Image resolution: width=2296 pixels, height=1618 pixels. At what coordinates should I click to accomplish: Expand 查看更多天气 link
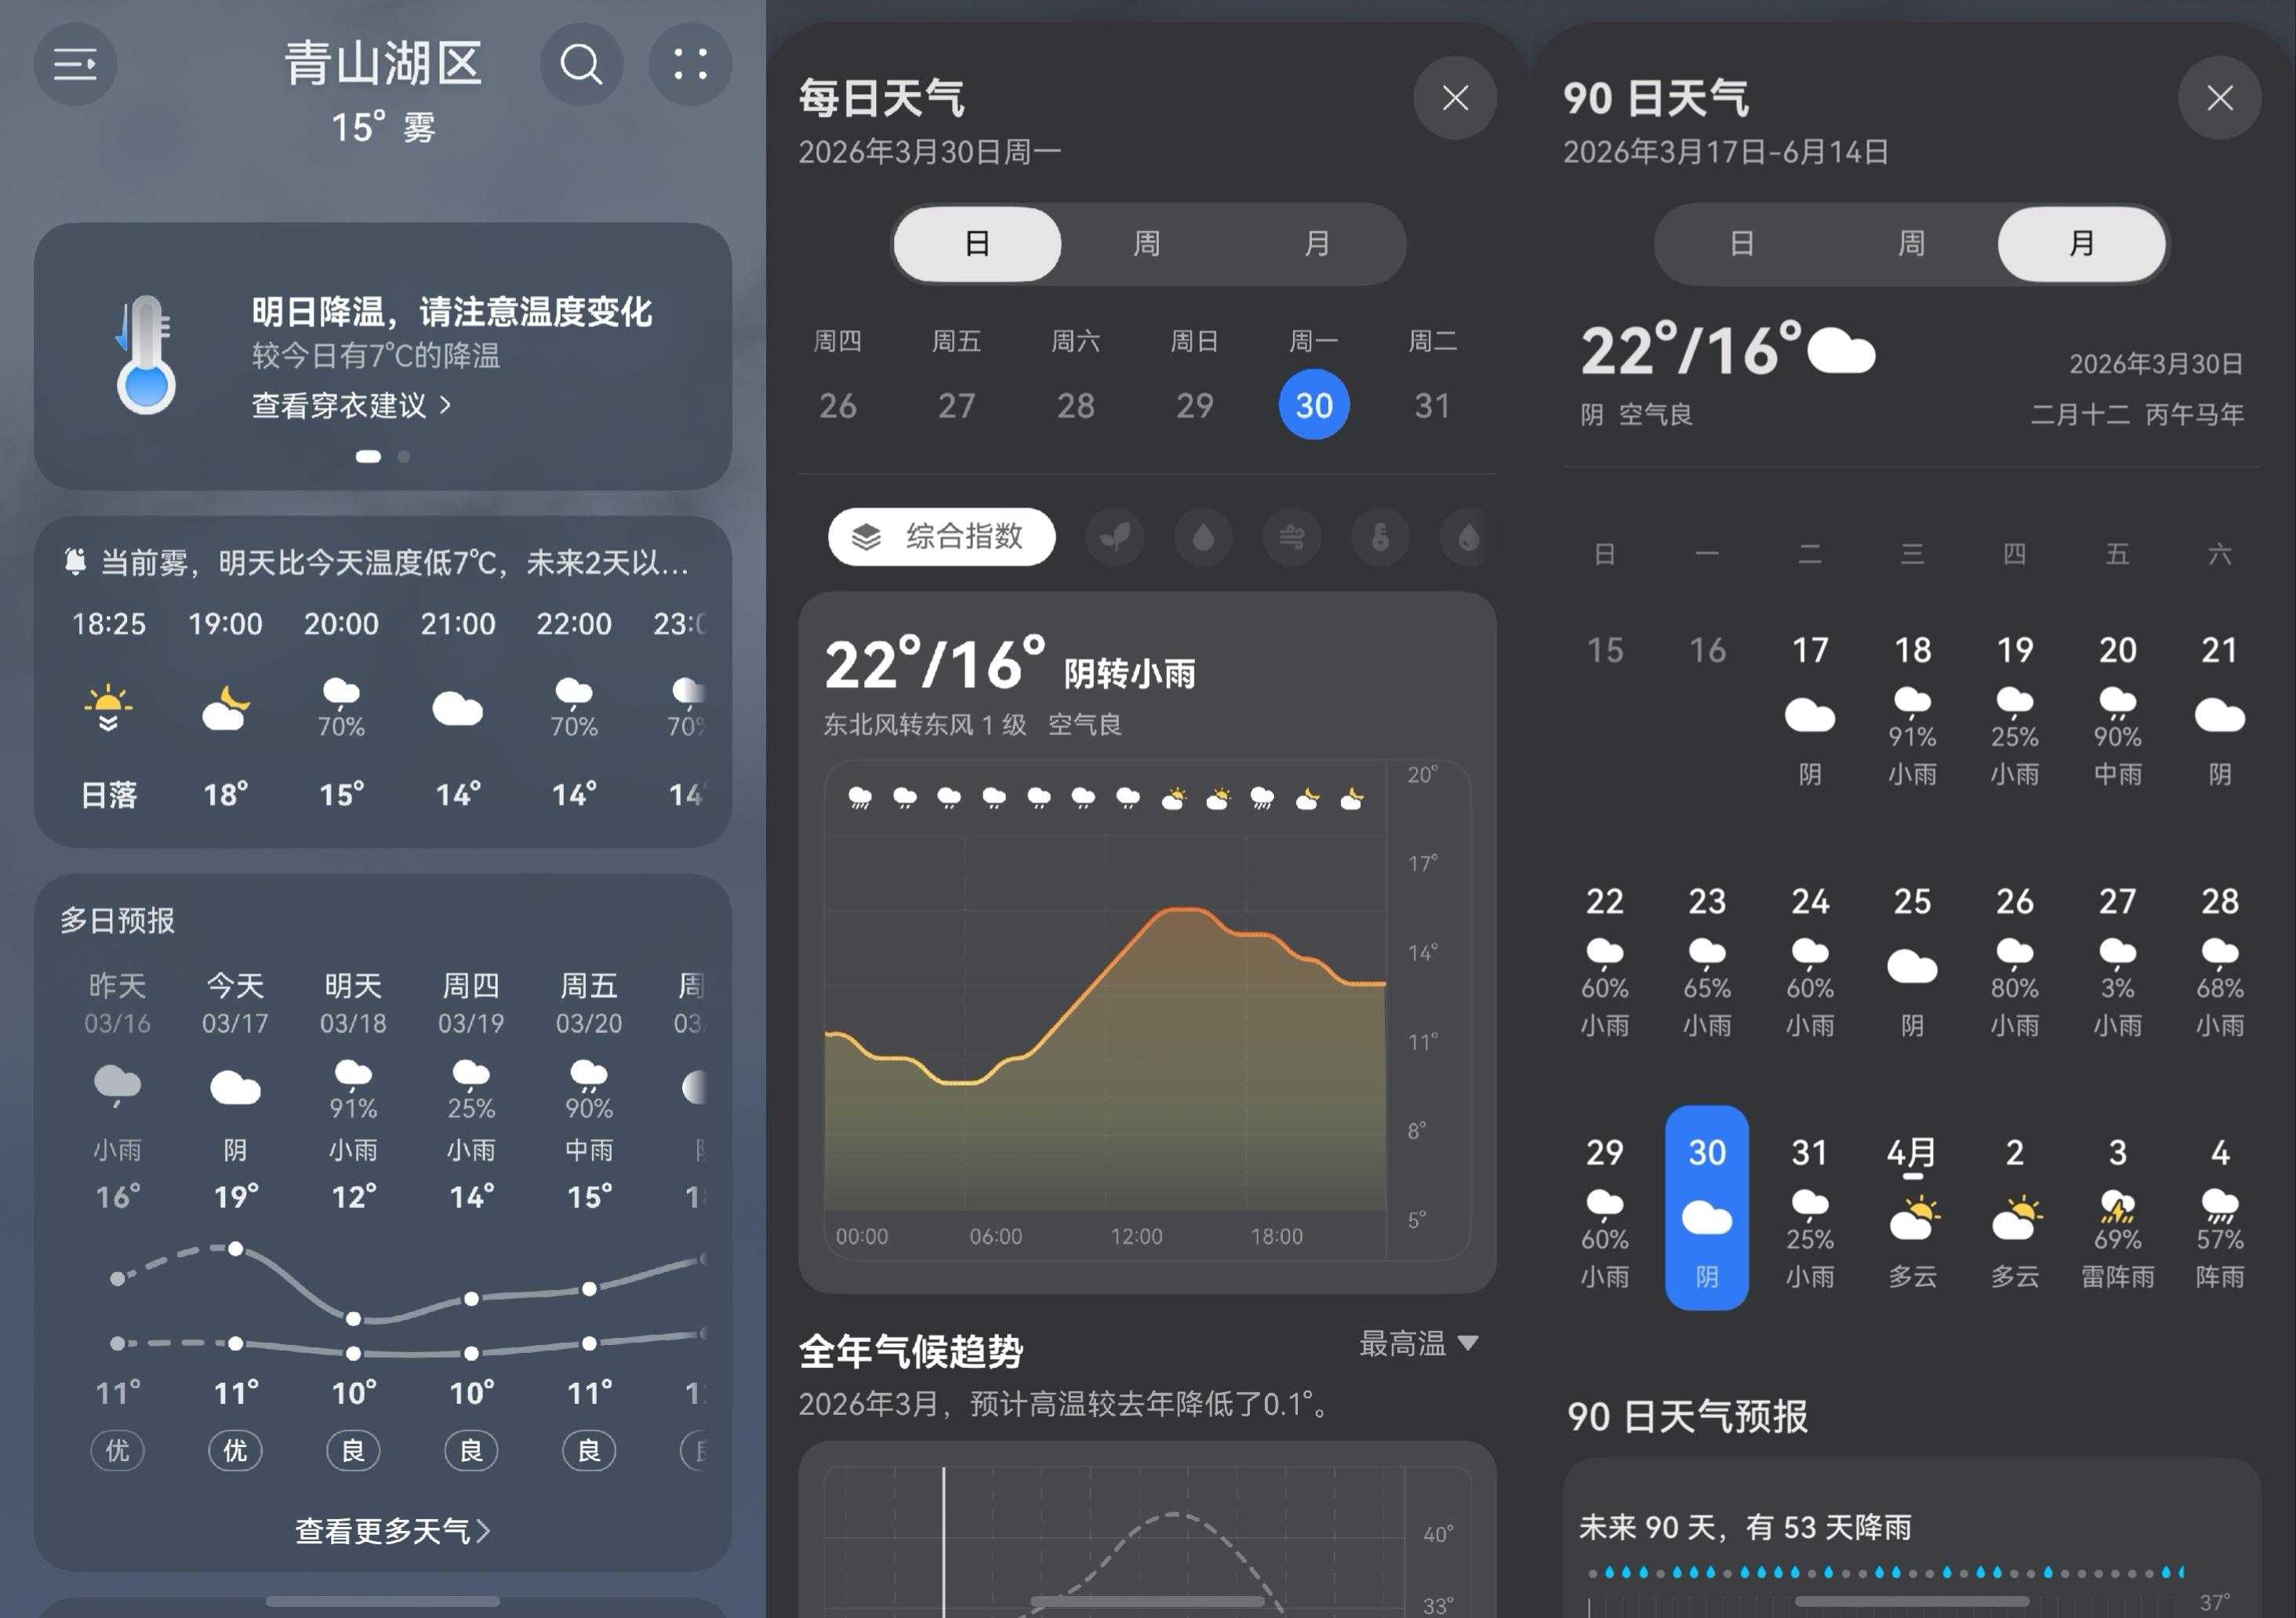coord(392,1530)
